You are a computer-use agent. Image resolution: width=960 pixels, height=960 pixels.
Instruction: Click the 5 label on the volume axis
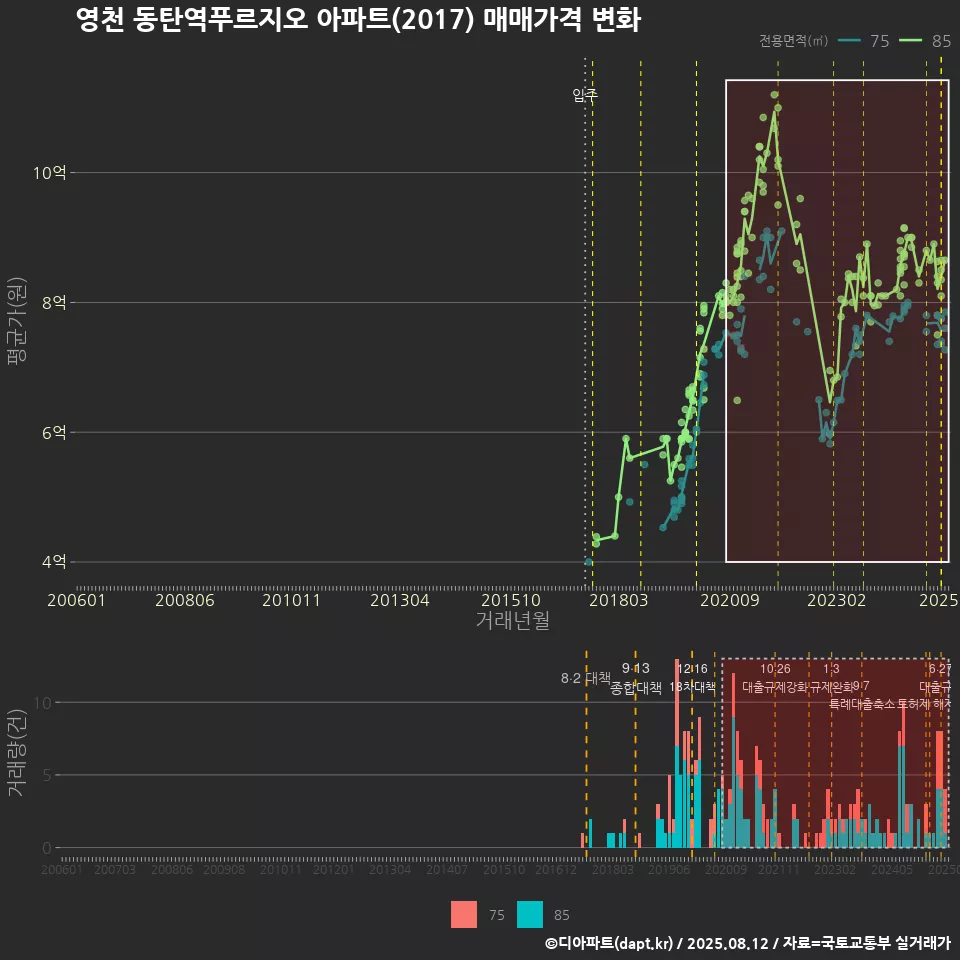tap(47, 775)
